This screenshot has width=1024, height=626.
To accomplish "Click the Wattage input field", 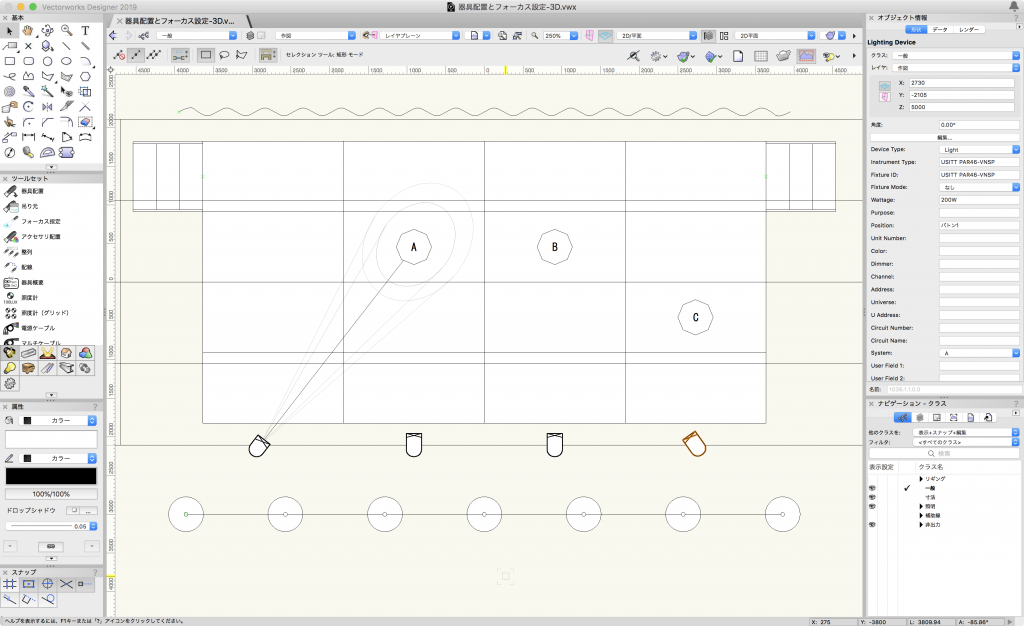I will point(979,200).
